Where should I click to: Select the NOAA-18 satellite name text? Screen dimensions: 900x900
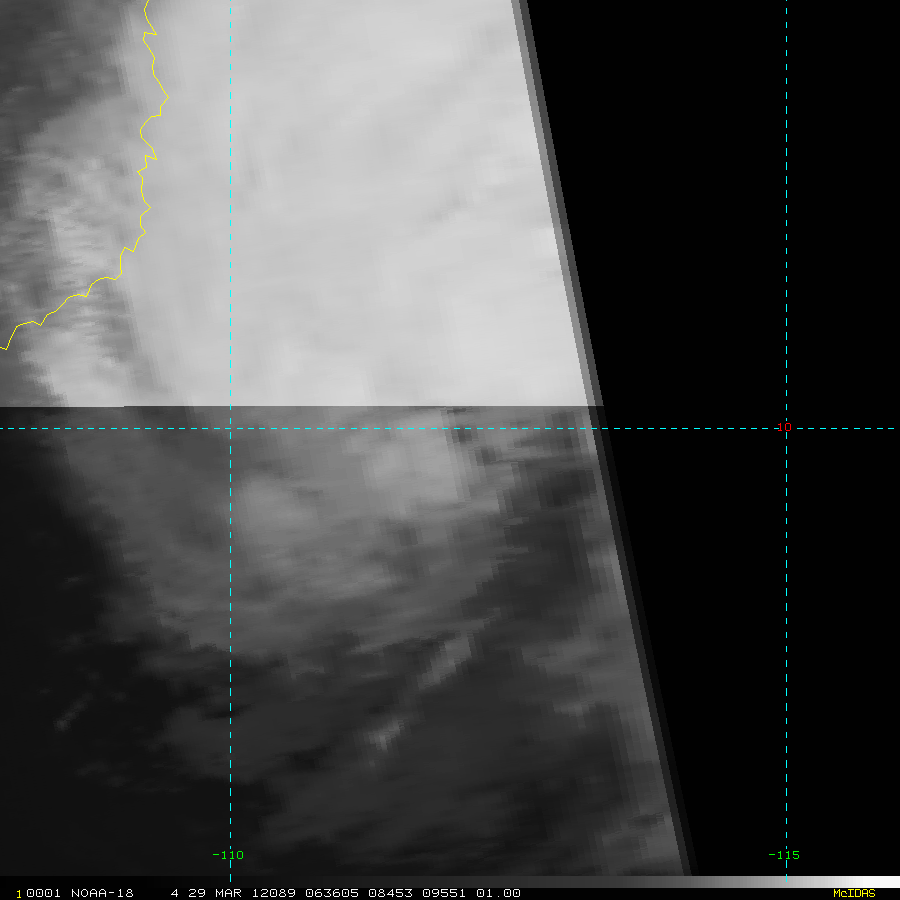(102, 893)
